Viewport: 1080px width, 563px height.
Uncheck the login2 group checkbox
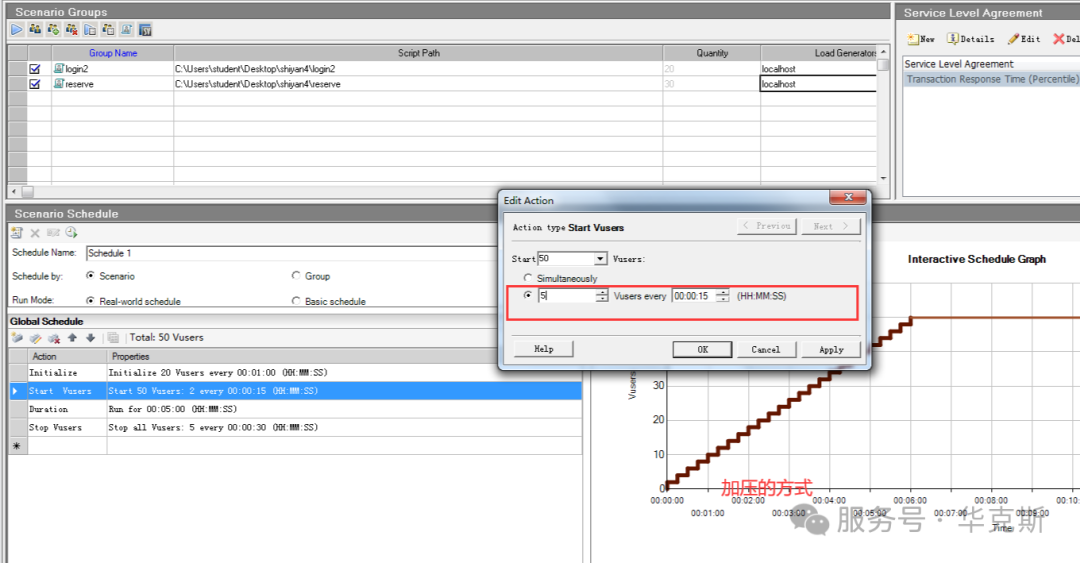[x=35, y=69]
